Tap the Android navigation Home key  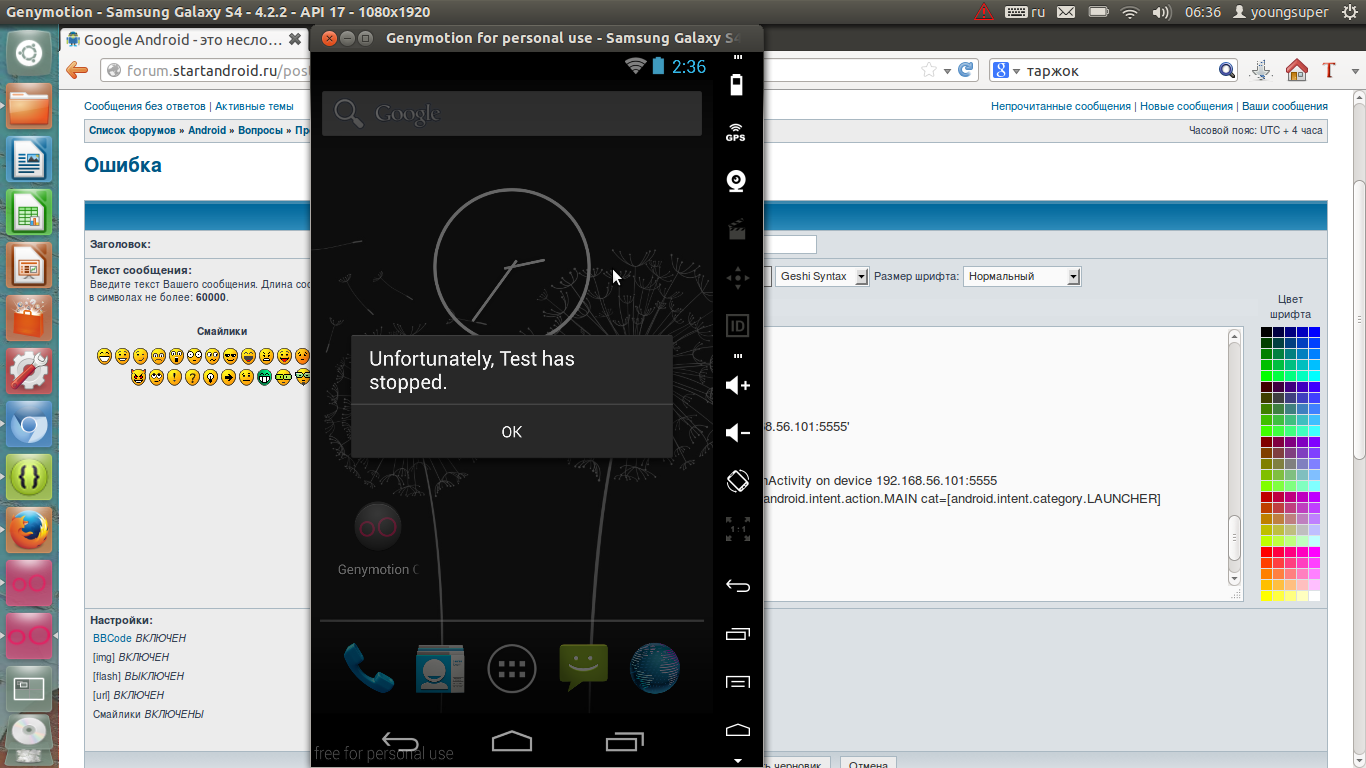coord(512,741)
